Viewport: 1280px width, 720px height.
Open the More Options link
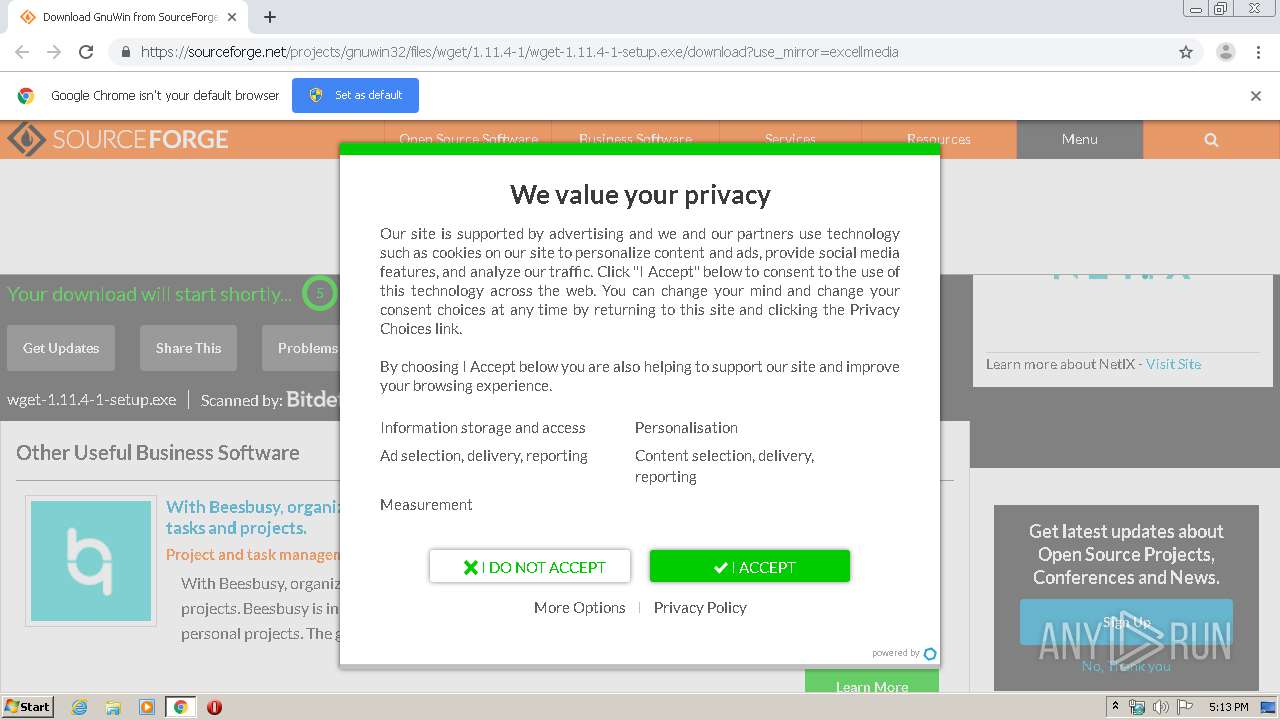coord(579,608)
